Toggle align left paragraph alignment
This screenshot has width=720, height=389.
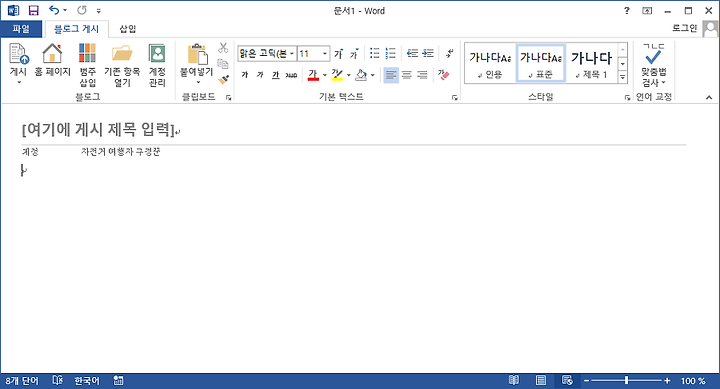point(391,74)
